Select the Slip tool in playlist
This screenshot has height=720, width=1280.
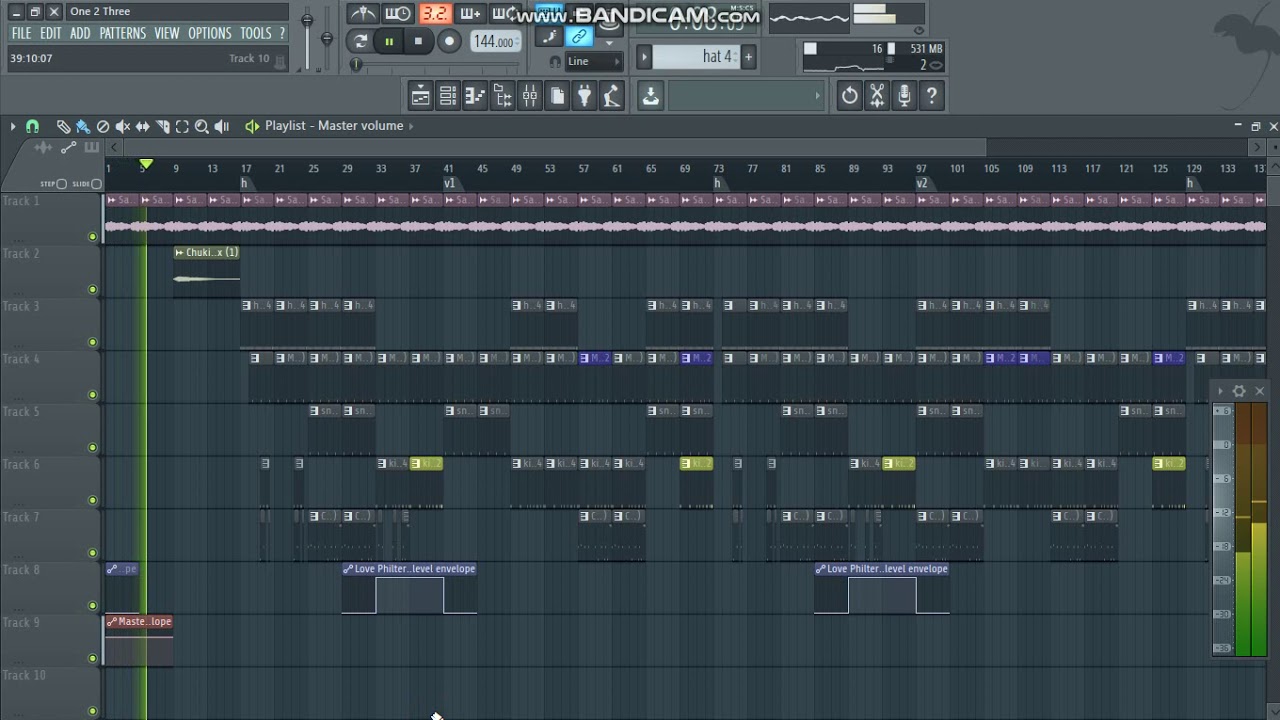tap(143, 126)
